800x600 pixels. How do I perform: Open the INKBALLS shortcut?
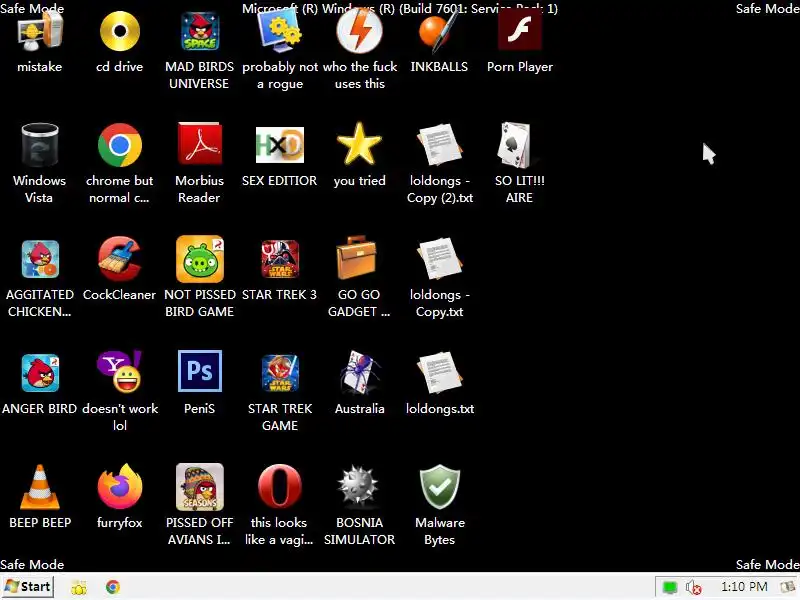pyautogui.click(x=439, y=32)
